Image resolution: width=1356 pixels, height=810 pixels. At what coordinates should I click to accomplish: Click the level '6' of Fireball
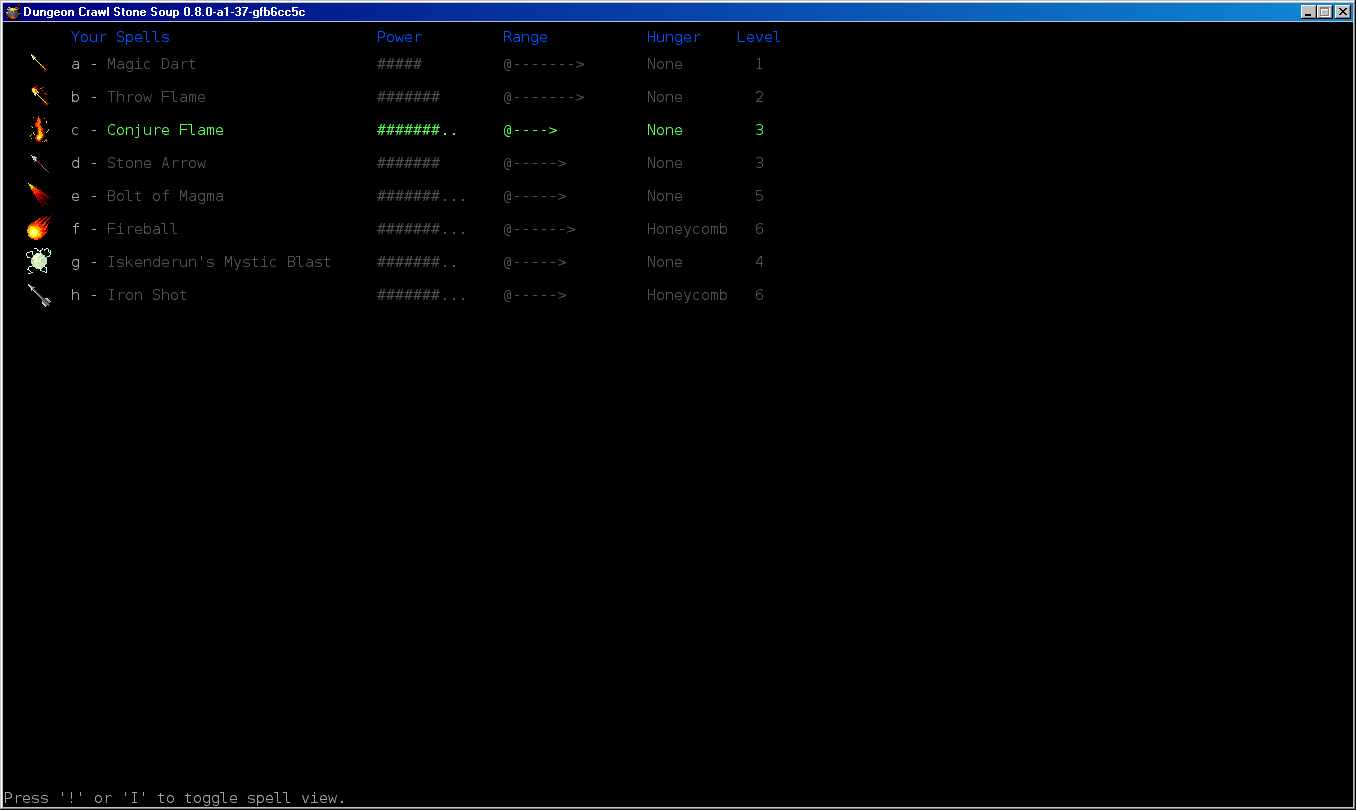759,229
